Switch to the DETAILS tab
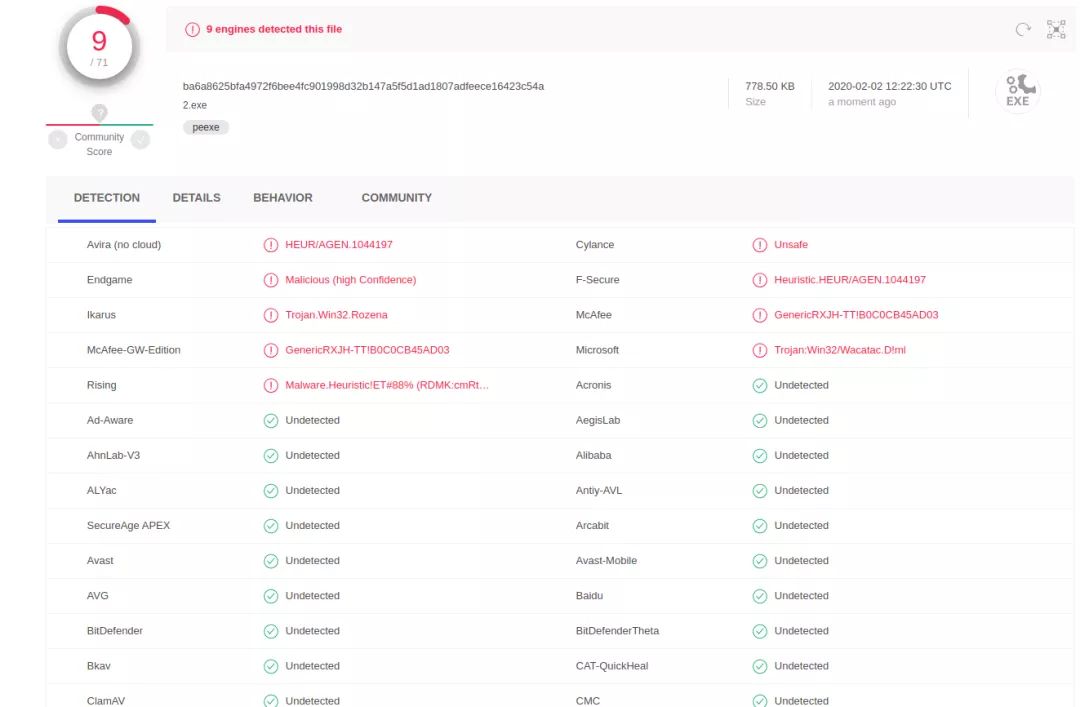The image size is (1080, 707). [x=196, y=198]
